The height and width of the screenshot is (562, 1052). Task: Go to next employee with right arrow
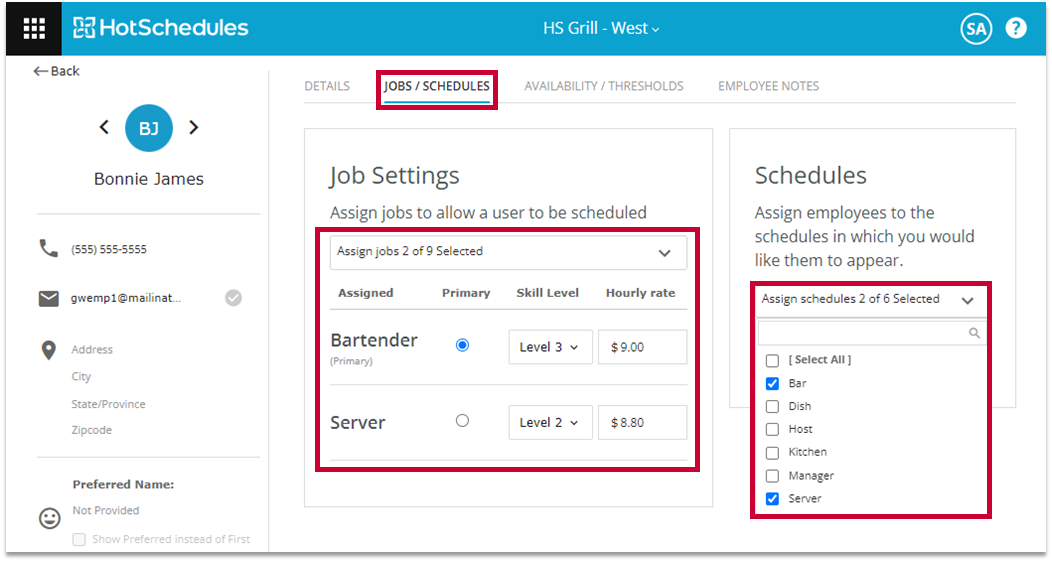pyautogui.click(x=194, y=127)
